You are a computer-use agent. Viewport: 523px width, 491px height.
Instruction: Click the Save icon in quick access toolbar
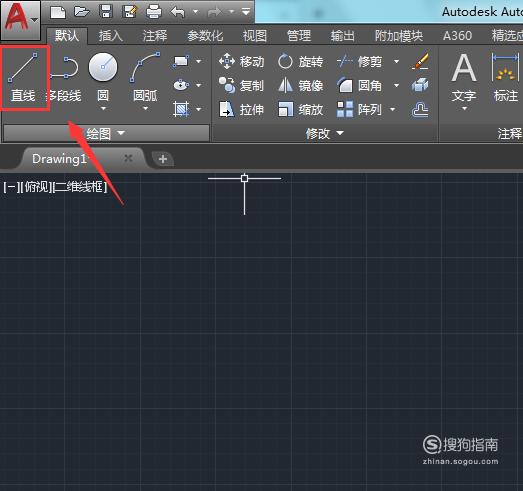(106, 12)
